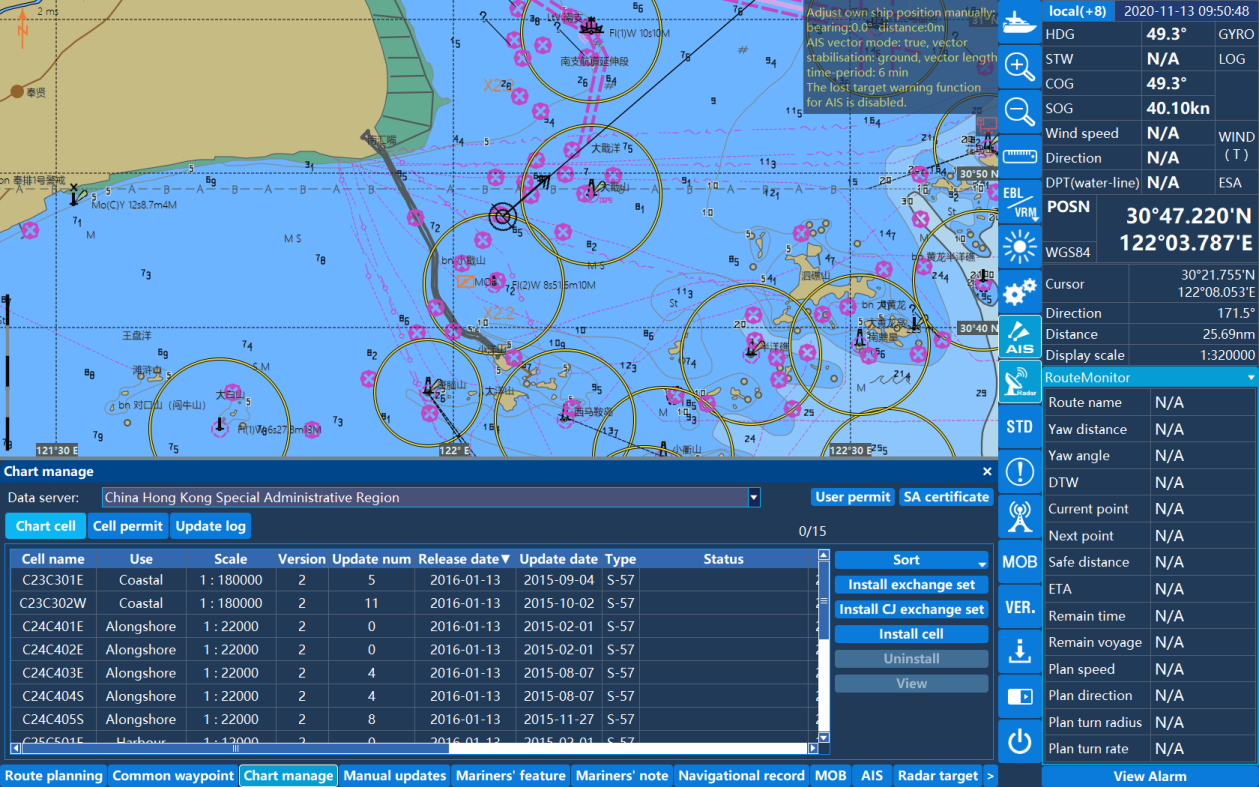The image size is (1259, 787).
Task: Select cell row C24C403E
Action: [412, 673]
